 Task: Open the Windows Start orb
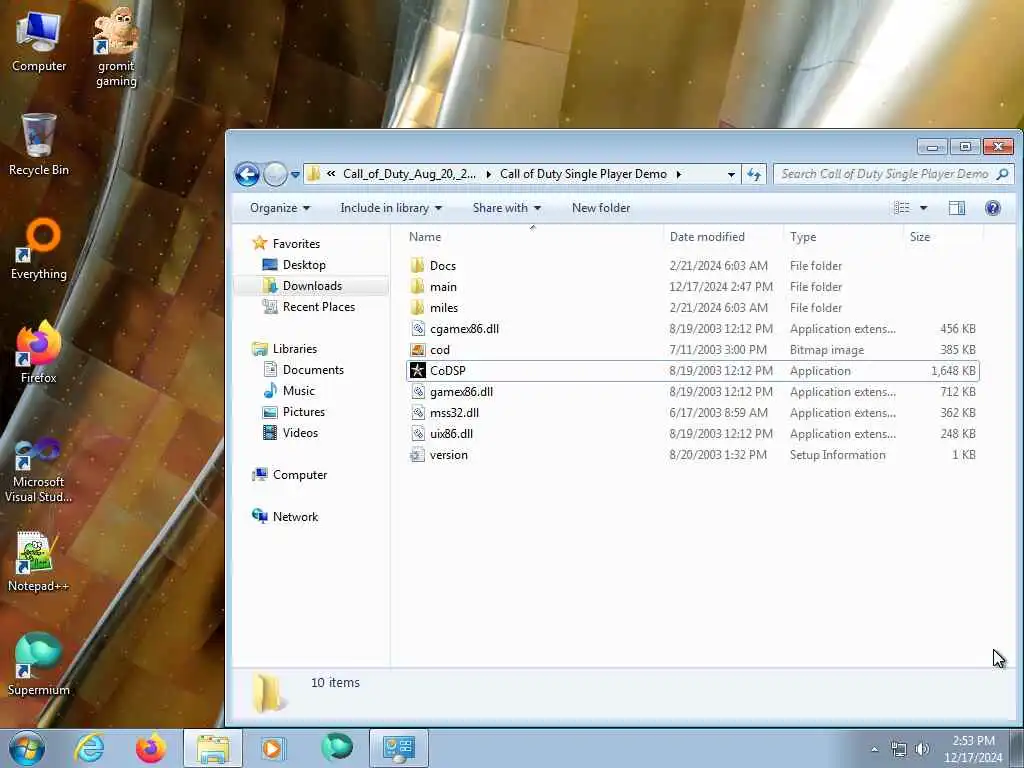pos(27,748)
